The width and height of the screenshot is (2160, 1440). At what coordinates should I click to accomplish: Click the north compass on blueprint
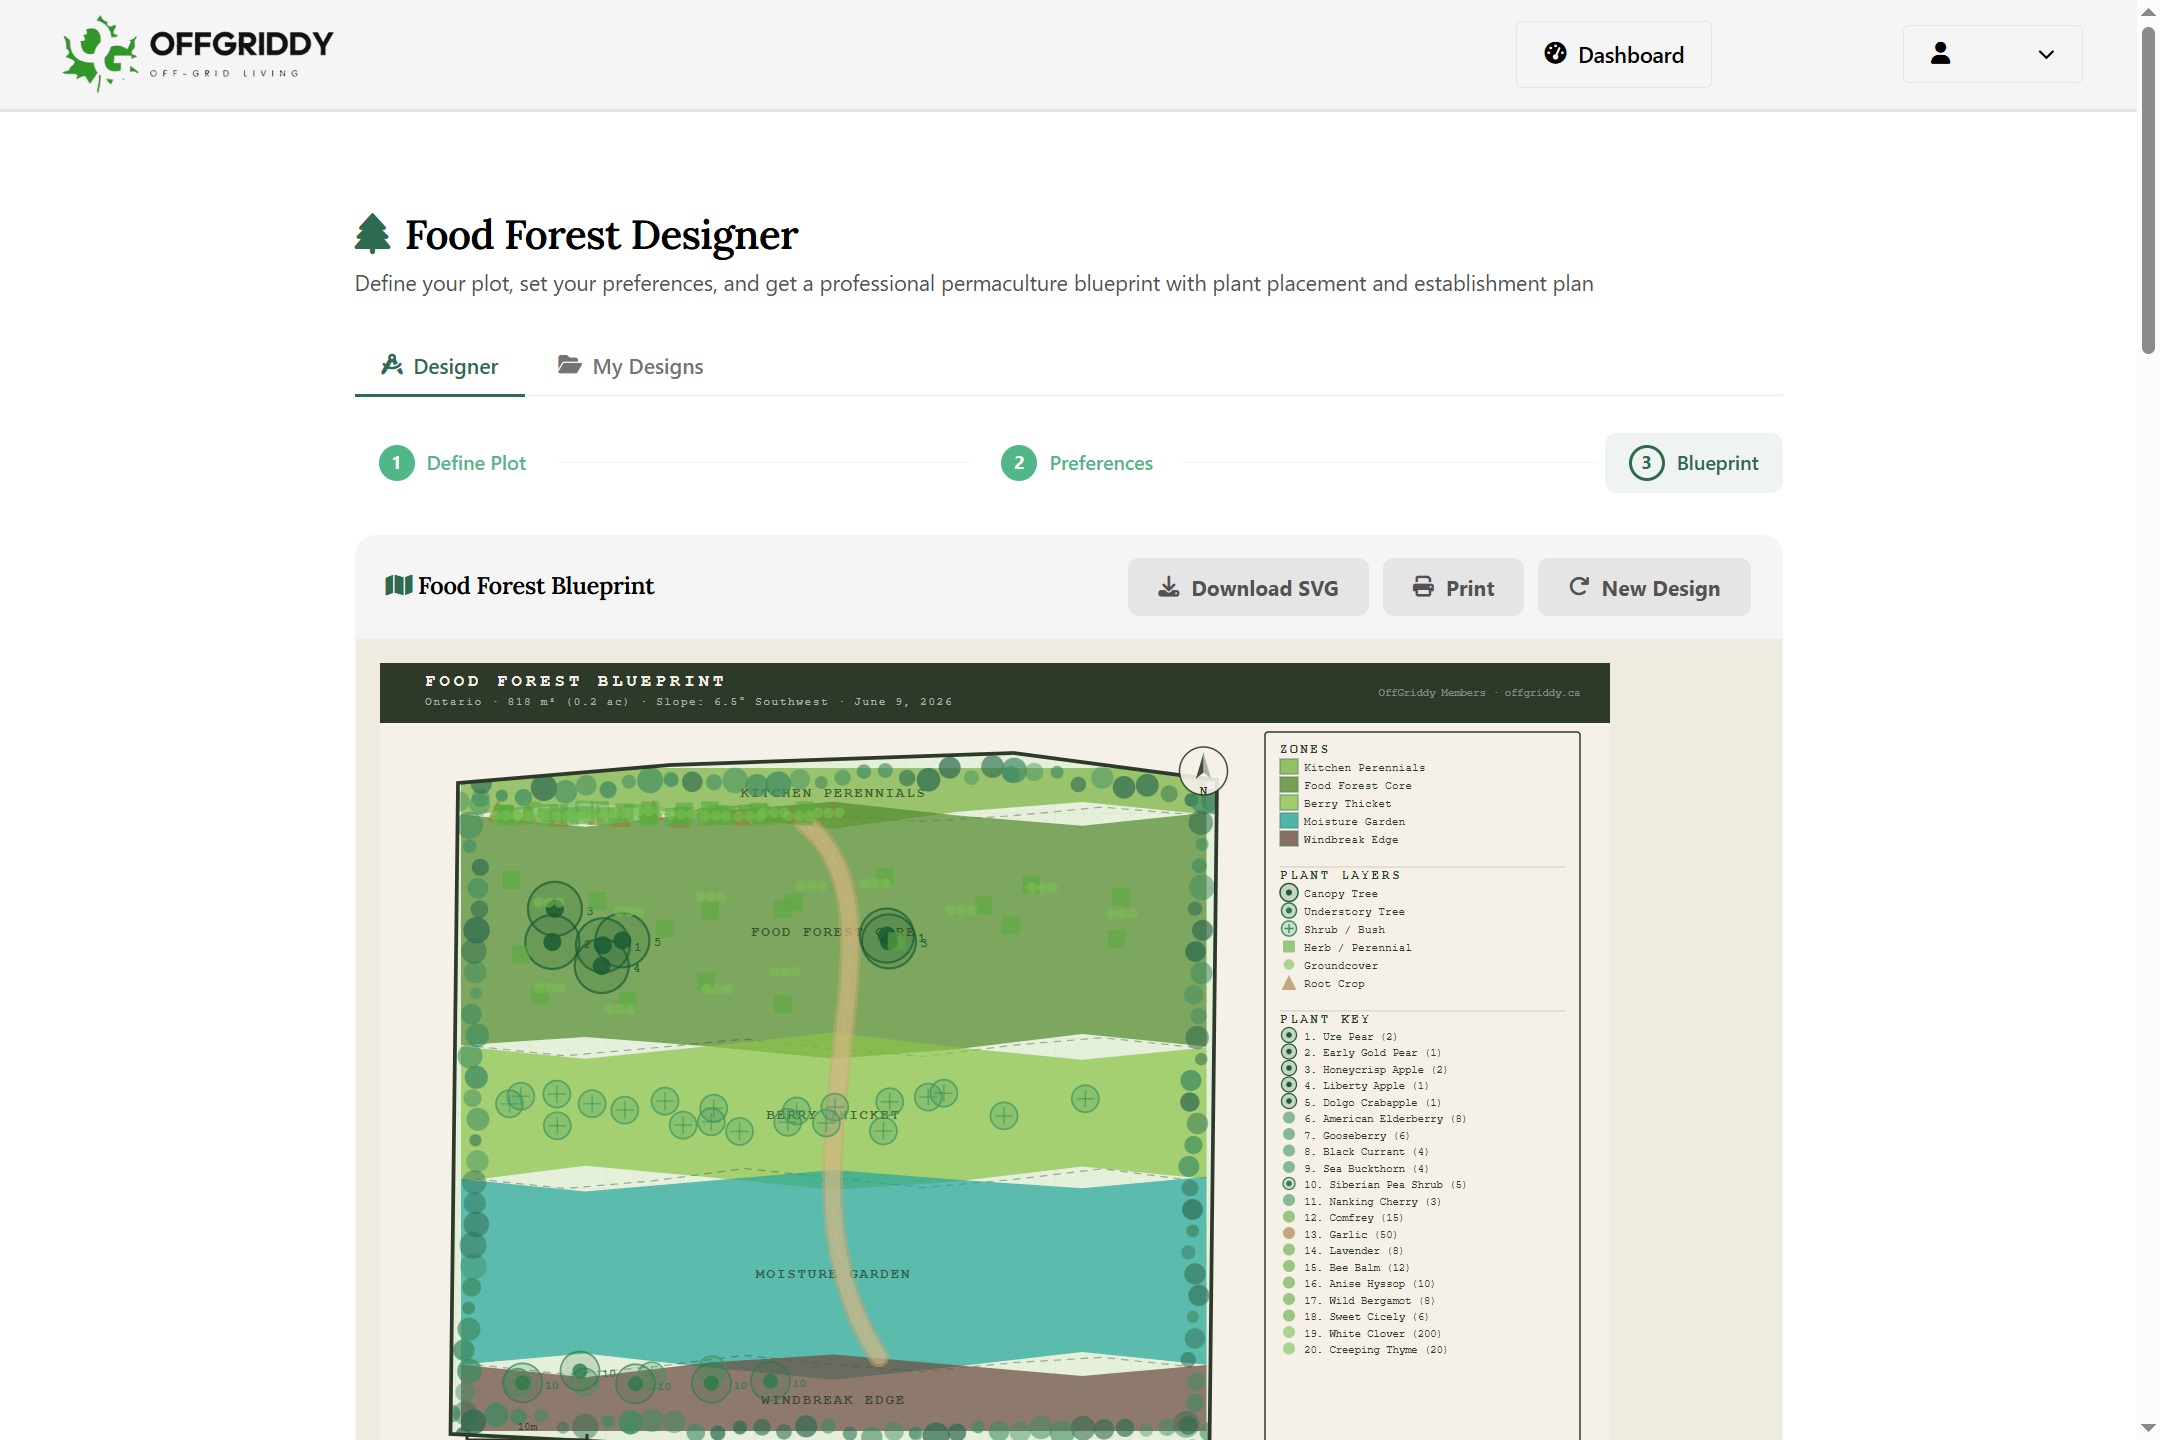[1203, 771]
